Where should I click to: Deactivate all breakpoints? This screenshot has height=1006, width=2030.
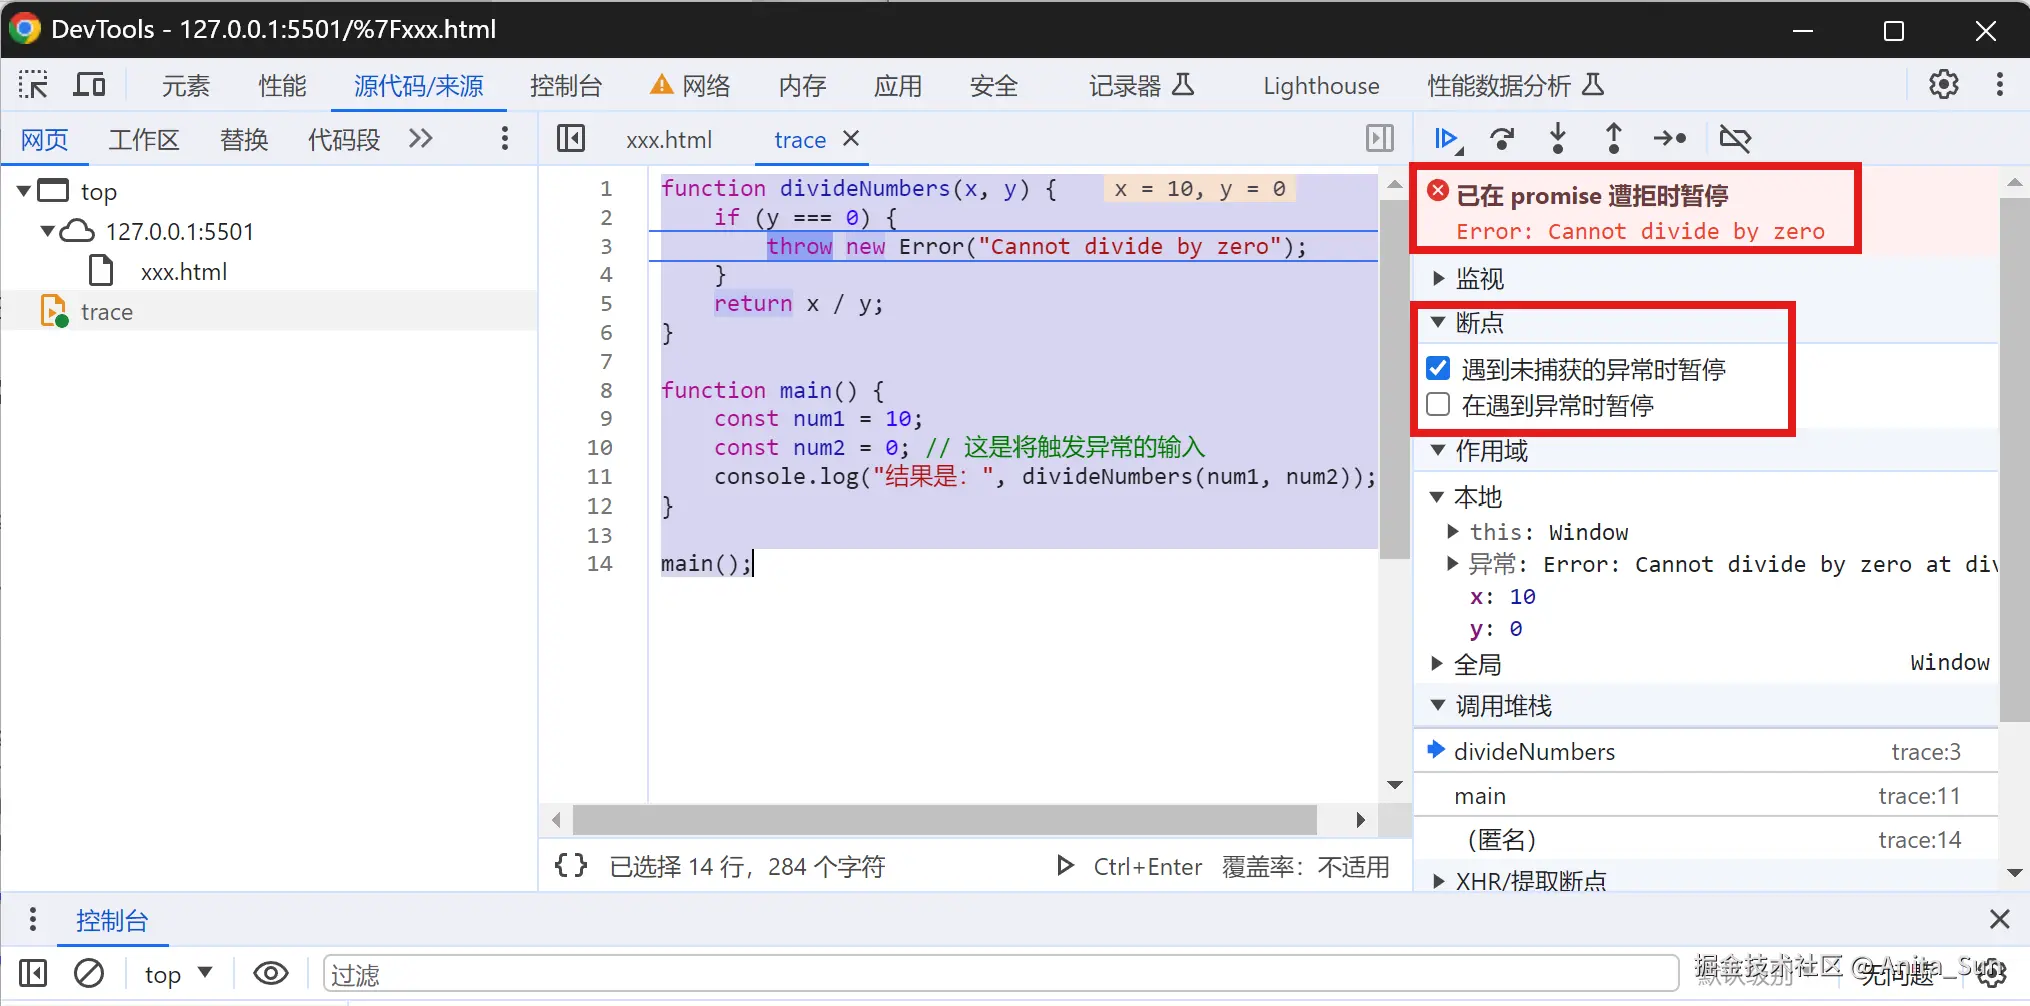click(x=1735, y=139)
